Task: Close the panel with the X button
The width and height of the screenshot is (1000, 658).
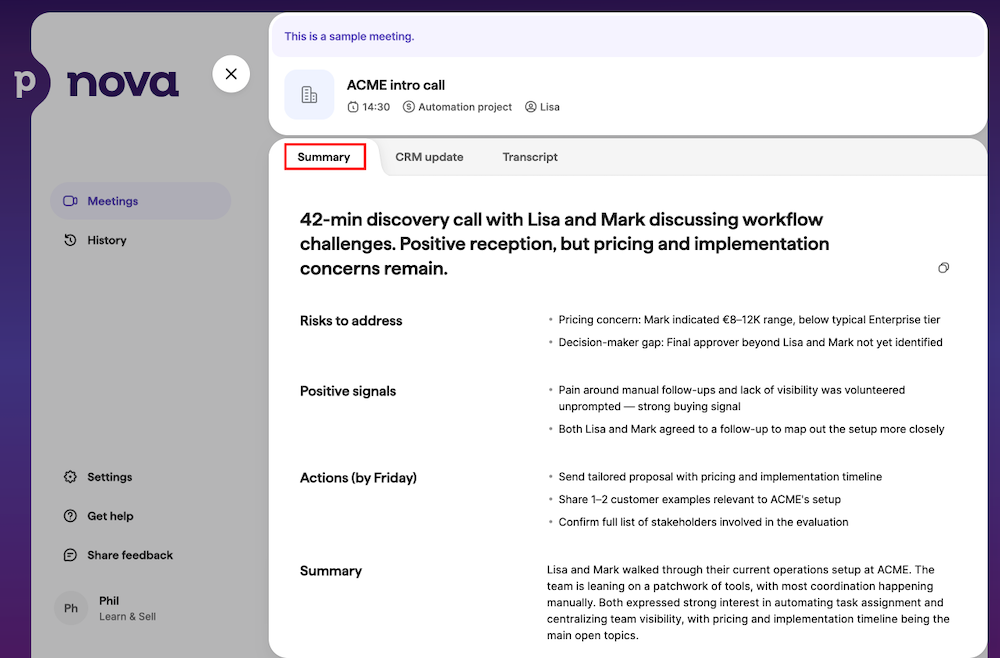Action: (x=231, y=74)
